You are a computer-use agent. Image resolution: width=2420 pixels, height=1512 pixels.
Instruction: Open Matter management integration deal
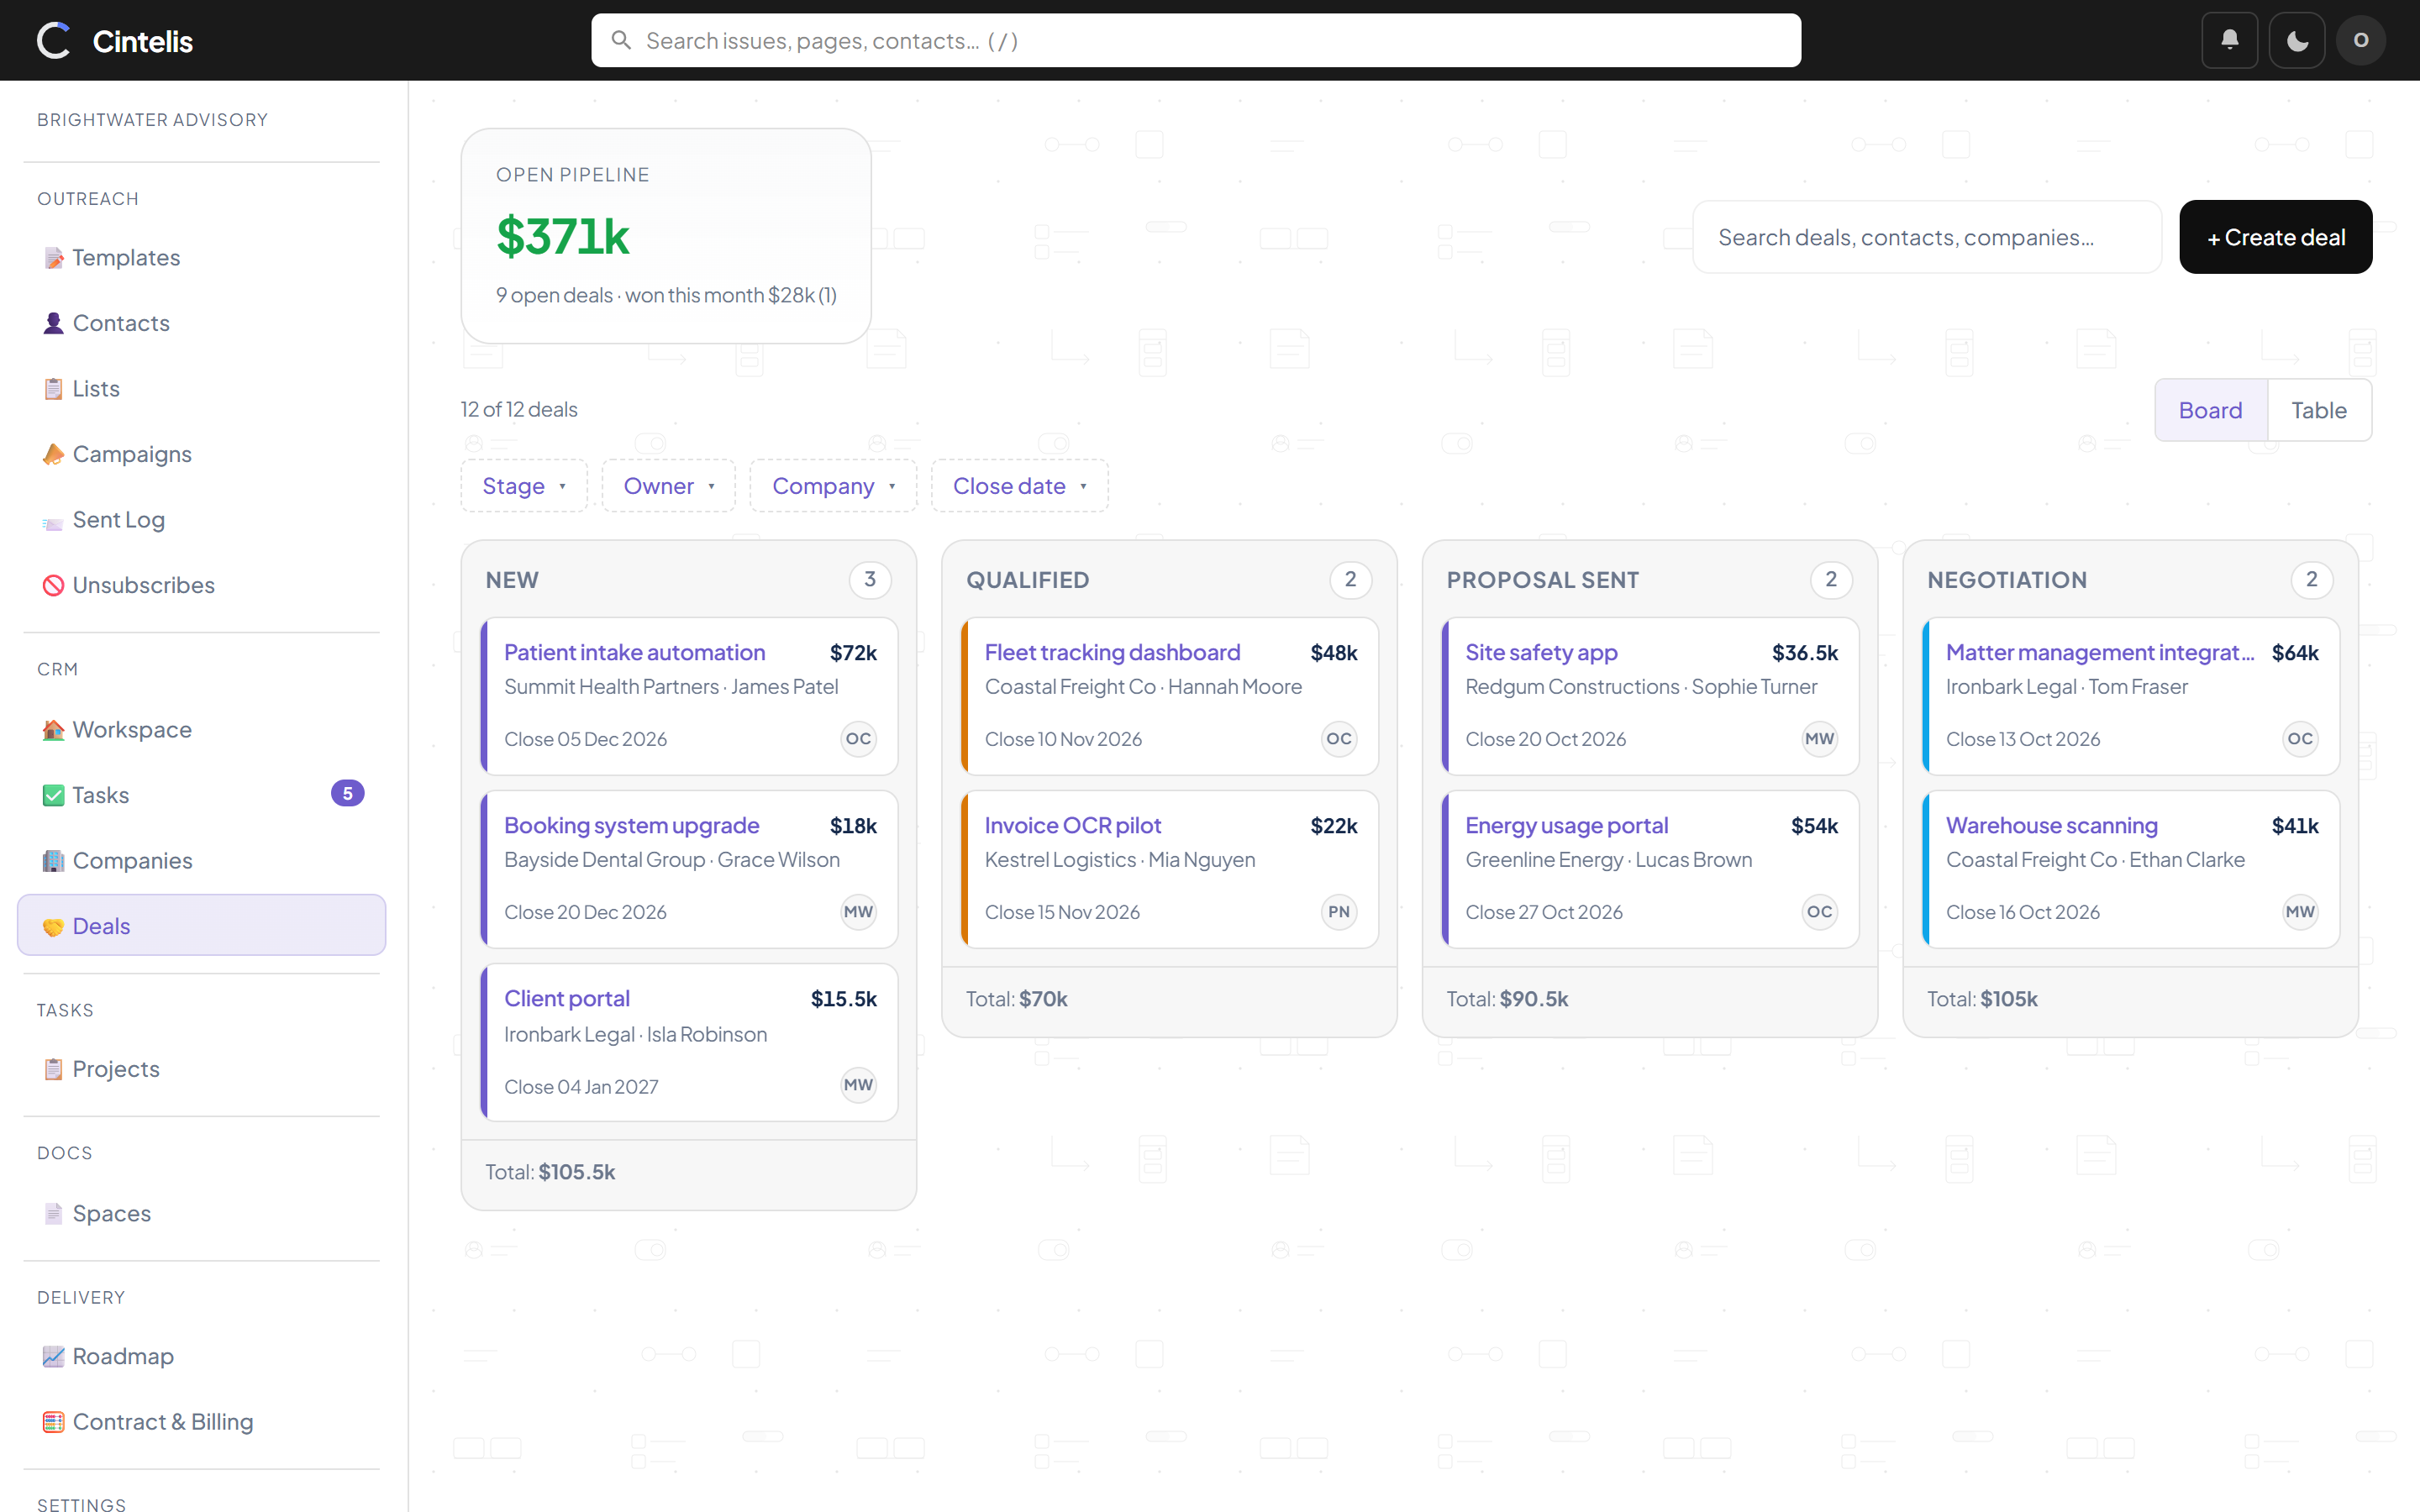coord(2100,652)
